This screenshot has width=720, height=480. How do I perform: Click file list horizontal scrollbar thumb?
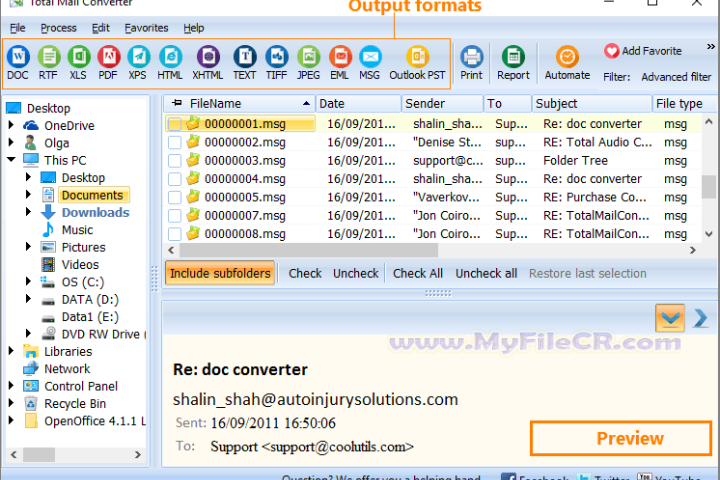pos(309,250)
